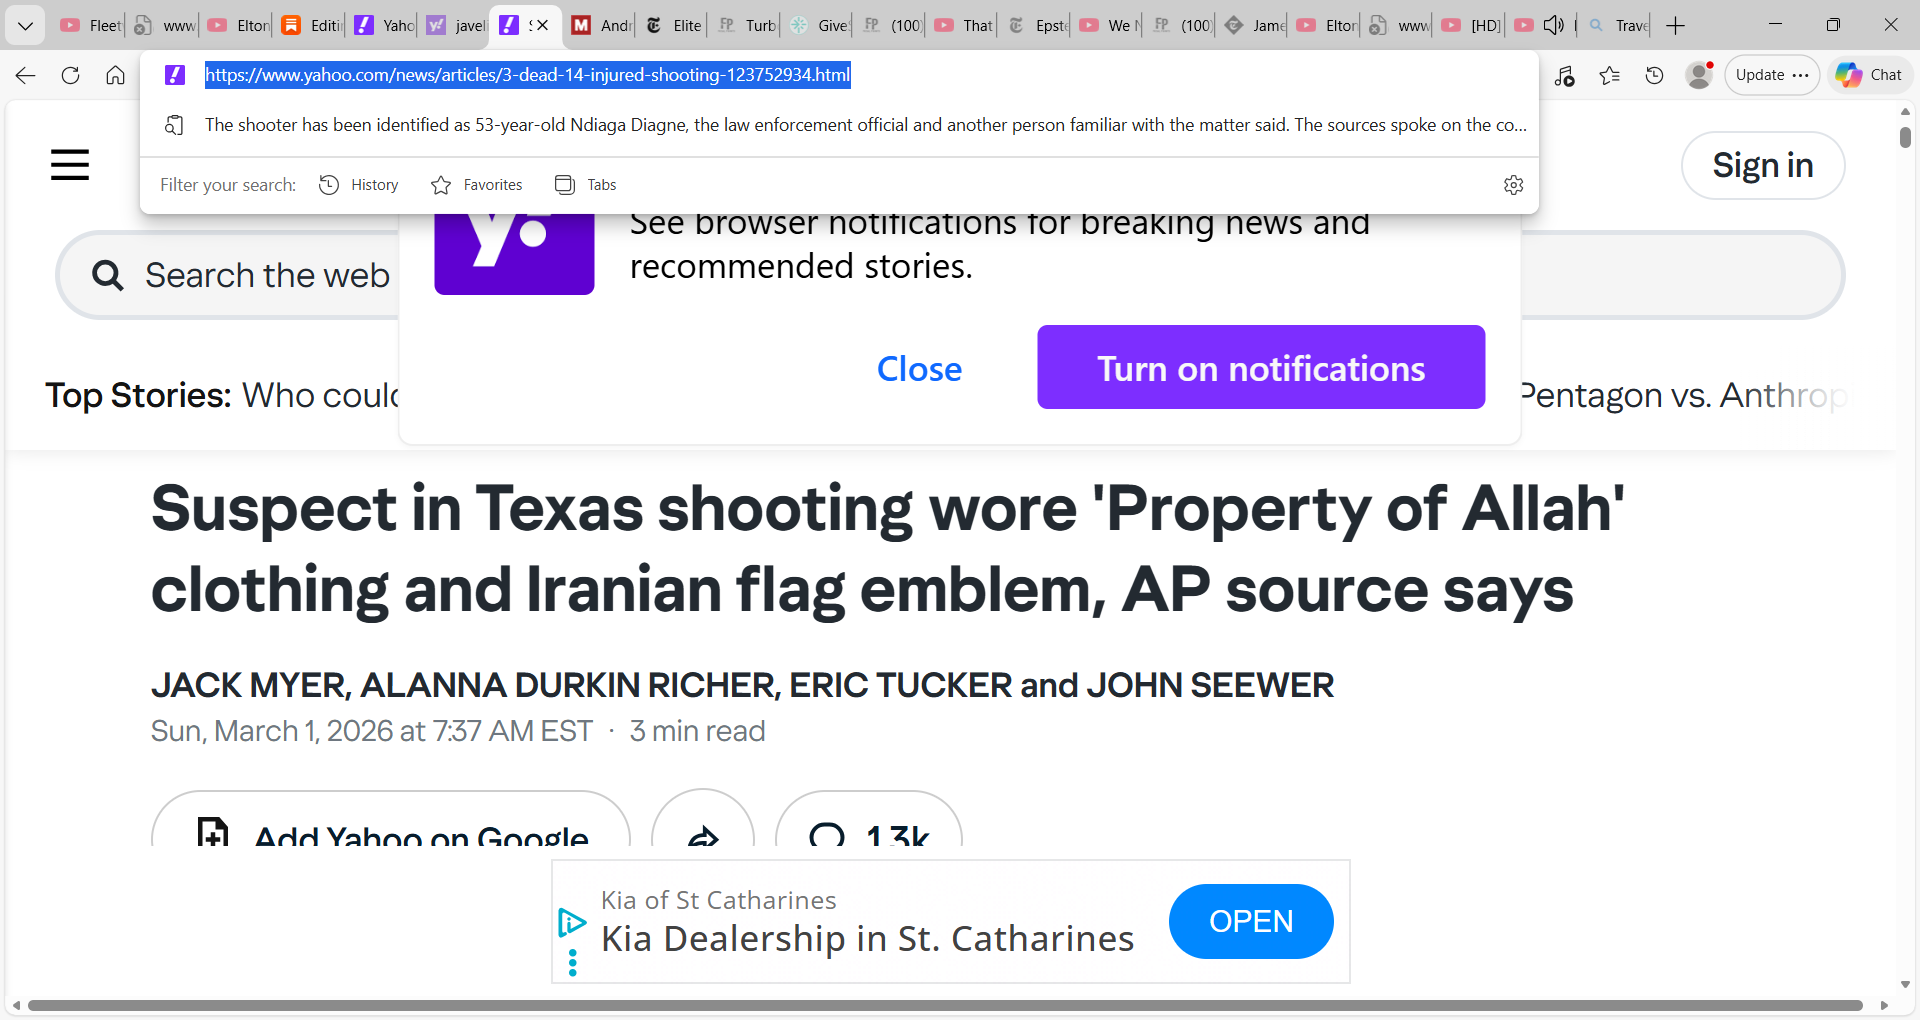Viewport: 1920px width, 1020px height.
Task: Mute the tab playing audio
Action: [1553, 25]
